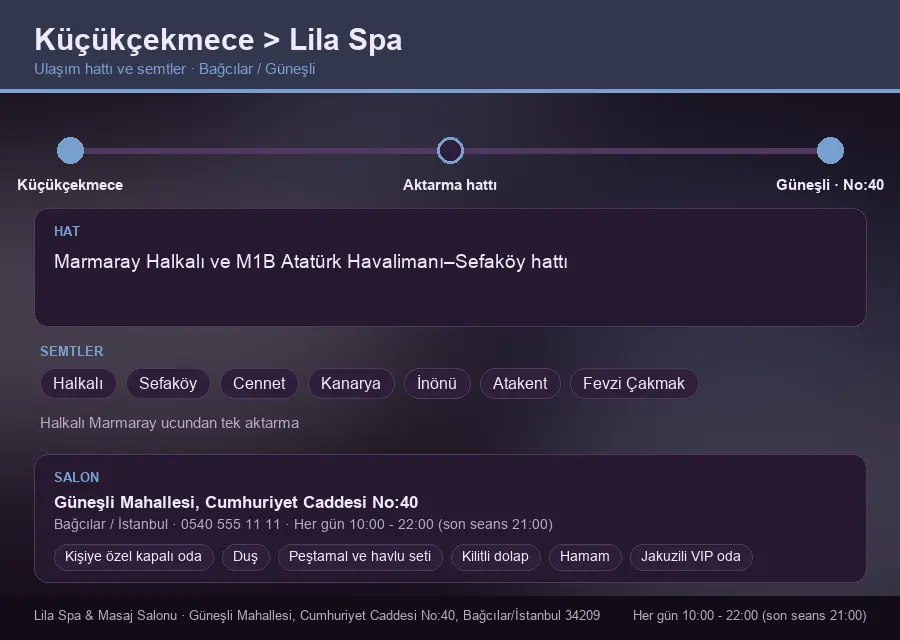Click the Güneşli · No:40 label
This screenshot has width=900, height=640.
point(830,185)
